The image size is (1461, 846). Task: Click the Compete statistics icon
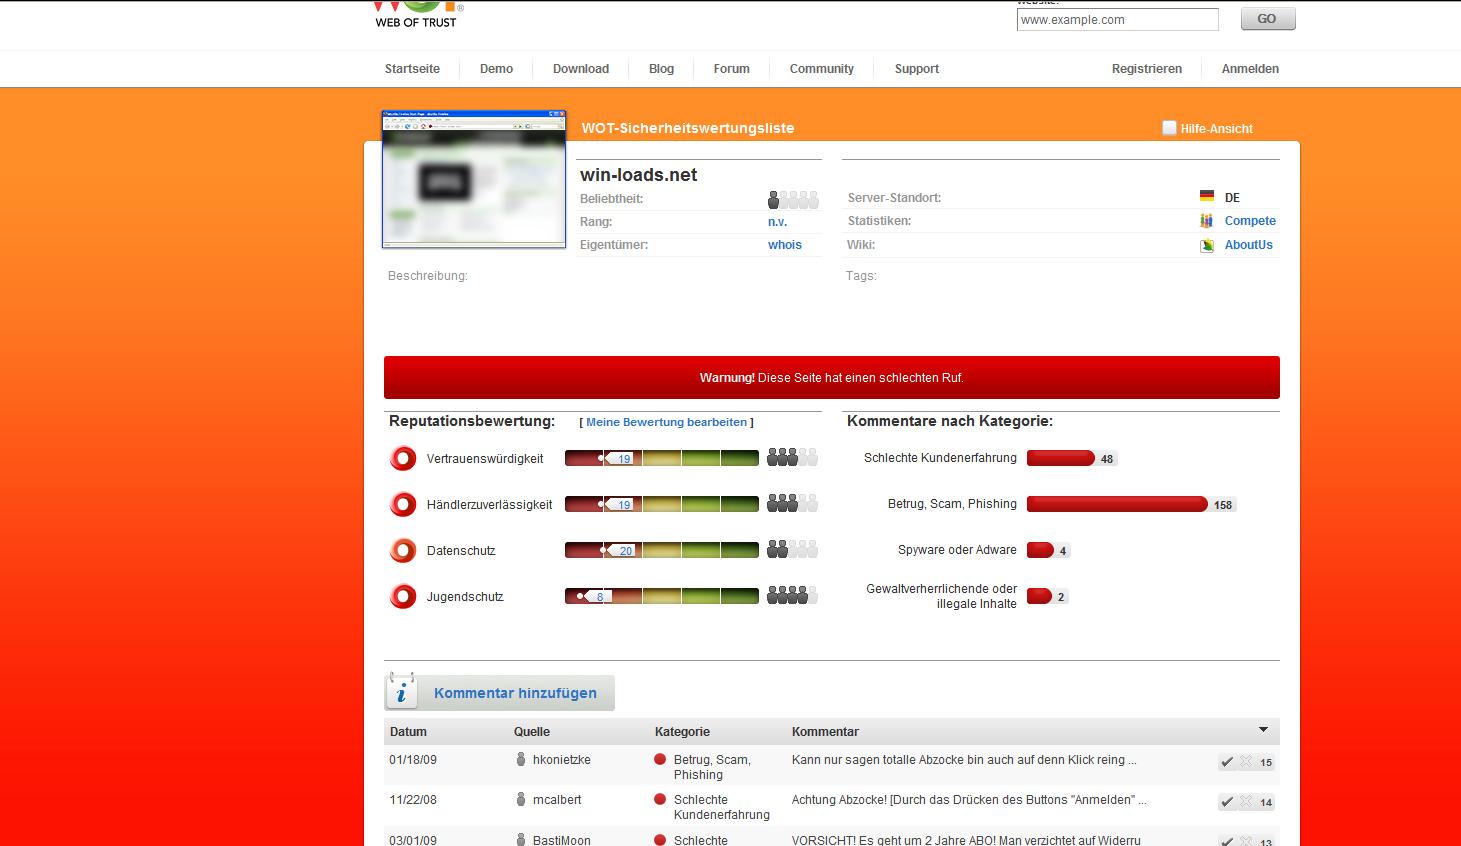[1207, 221]
